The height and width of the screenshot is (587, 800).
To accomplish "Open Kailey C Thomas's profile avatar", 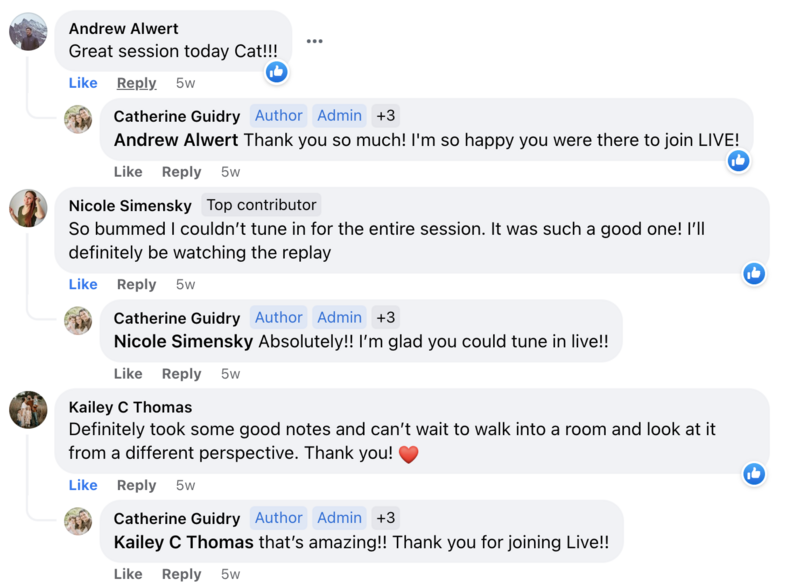I will point(29,410).
